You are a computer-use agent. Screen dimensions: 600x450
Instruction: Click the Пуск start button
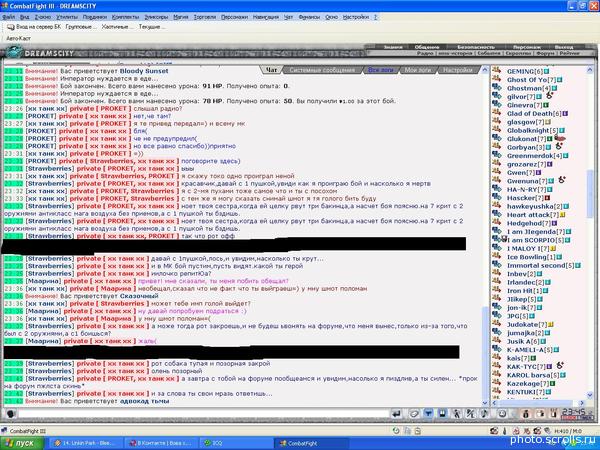pyautogui.click(x=22, y=443)
